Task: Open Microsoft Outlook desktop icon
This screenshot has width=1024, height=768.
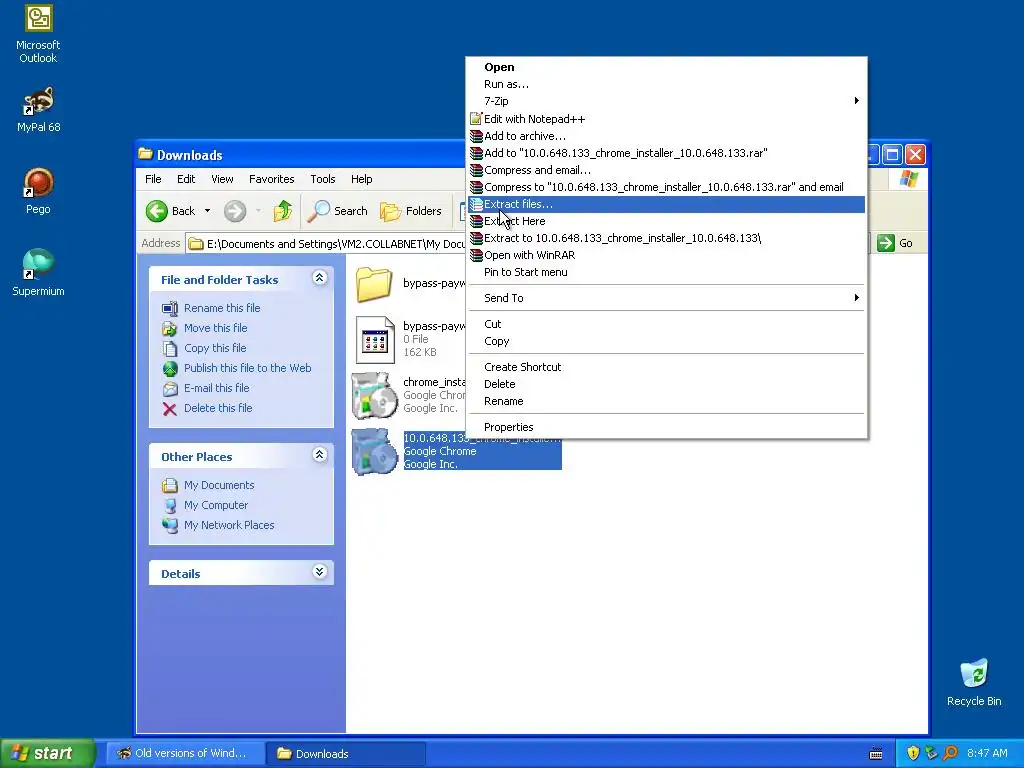Action: click(38, 34)
